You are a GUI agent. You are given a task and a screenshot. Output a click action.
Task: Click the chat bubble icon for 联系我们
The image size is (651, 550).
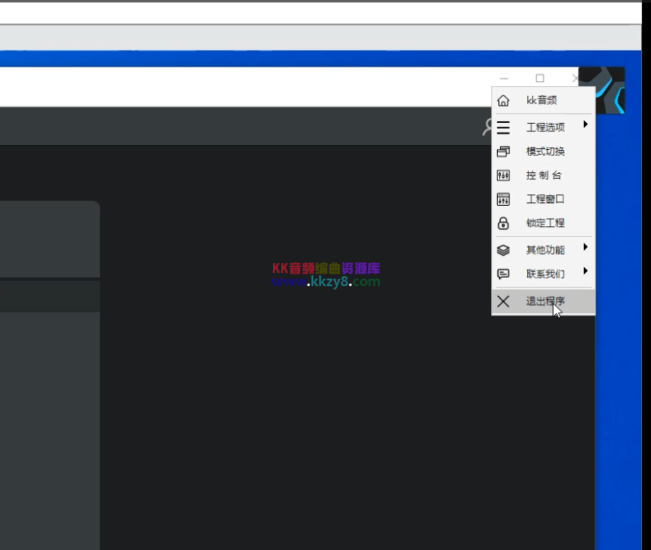[503, 273]
